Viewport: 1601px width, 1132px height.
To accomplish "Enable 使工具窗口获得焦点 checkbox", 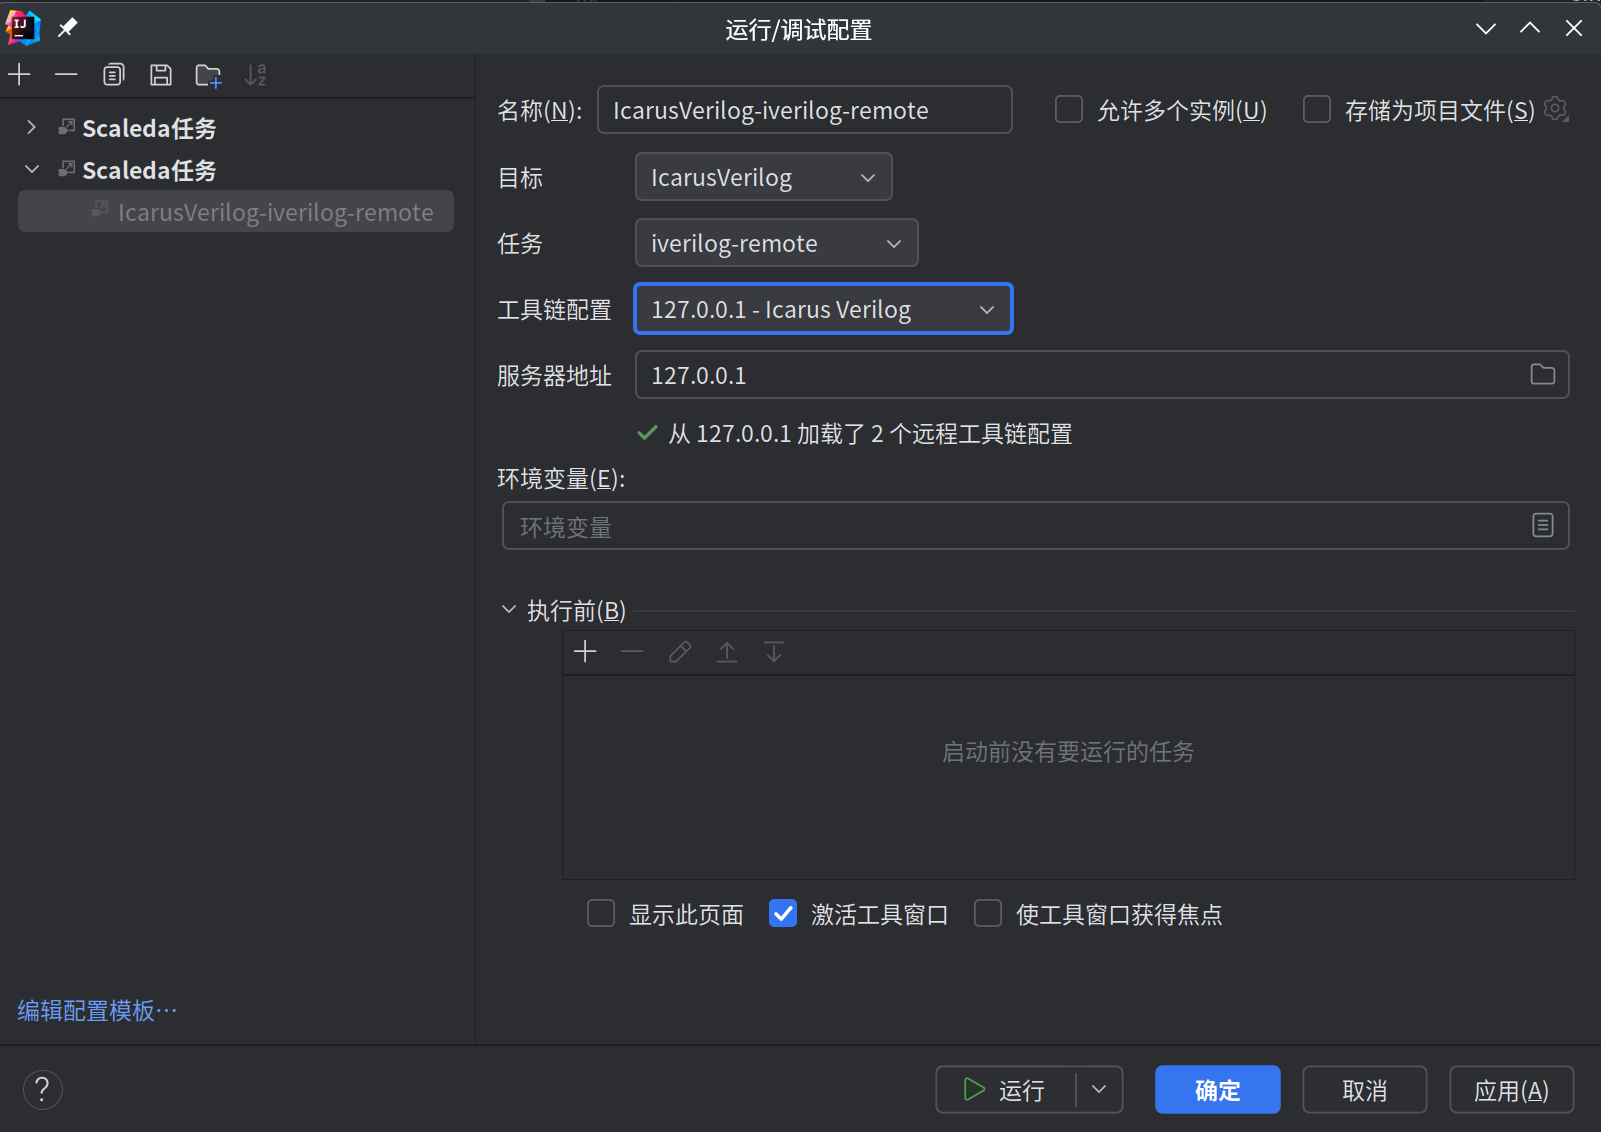I will click(x=988, y=913).
